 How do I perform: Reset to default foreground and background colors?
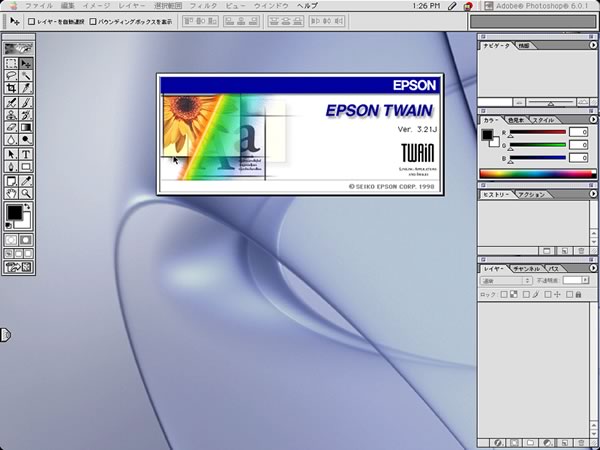point(9,225)
